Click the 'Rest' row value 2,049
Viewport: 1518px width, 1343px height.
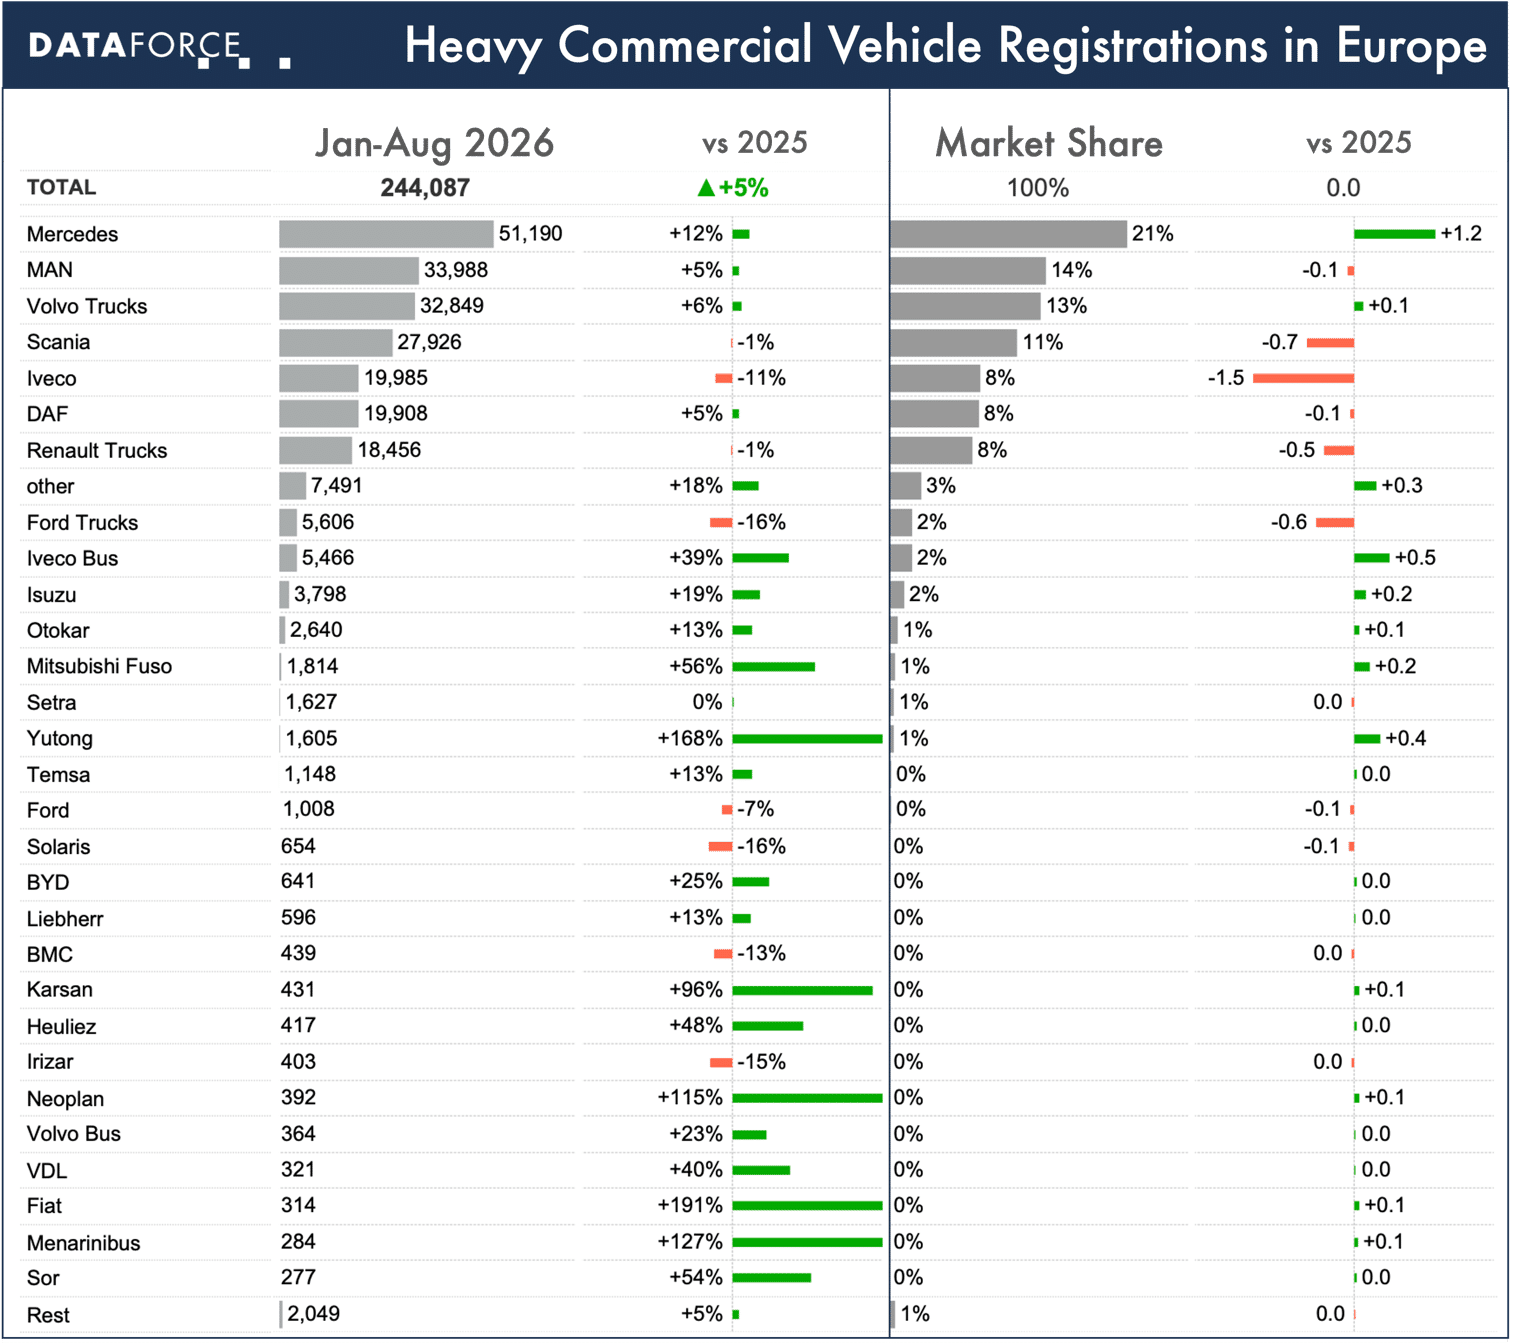[x=313, y=1314]
